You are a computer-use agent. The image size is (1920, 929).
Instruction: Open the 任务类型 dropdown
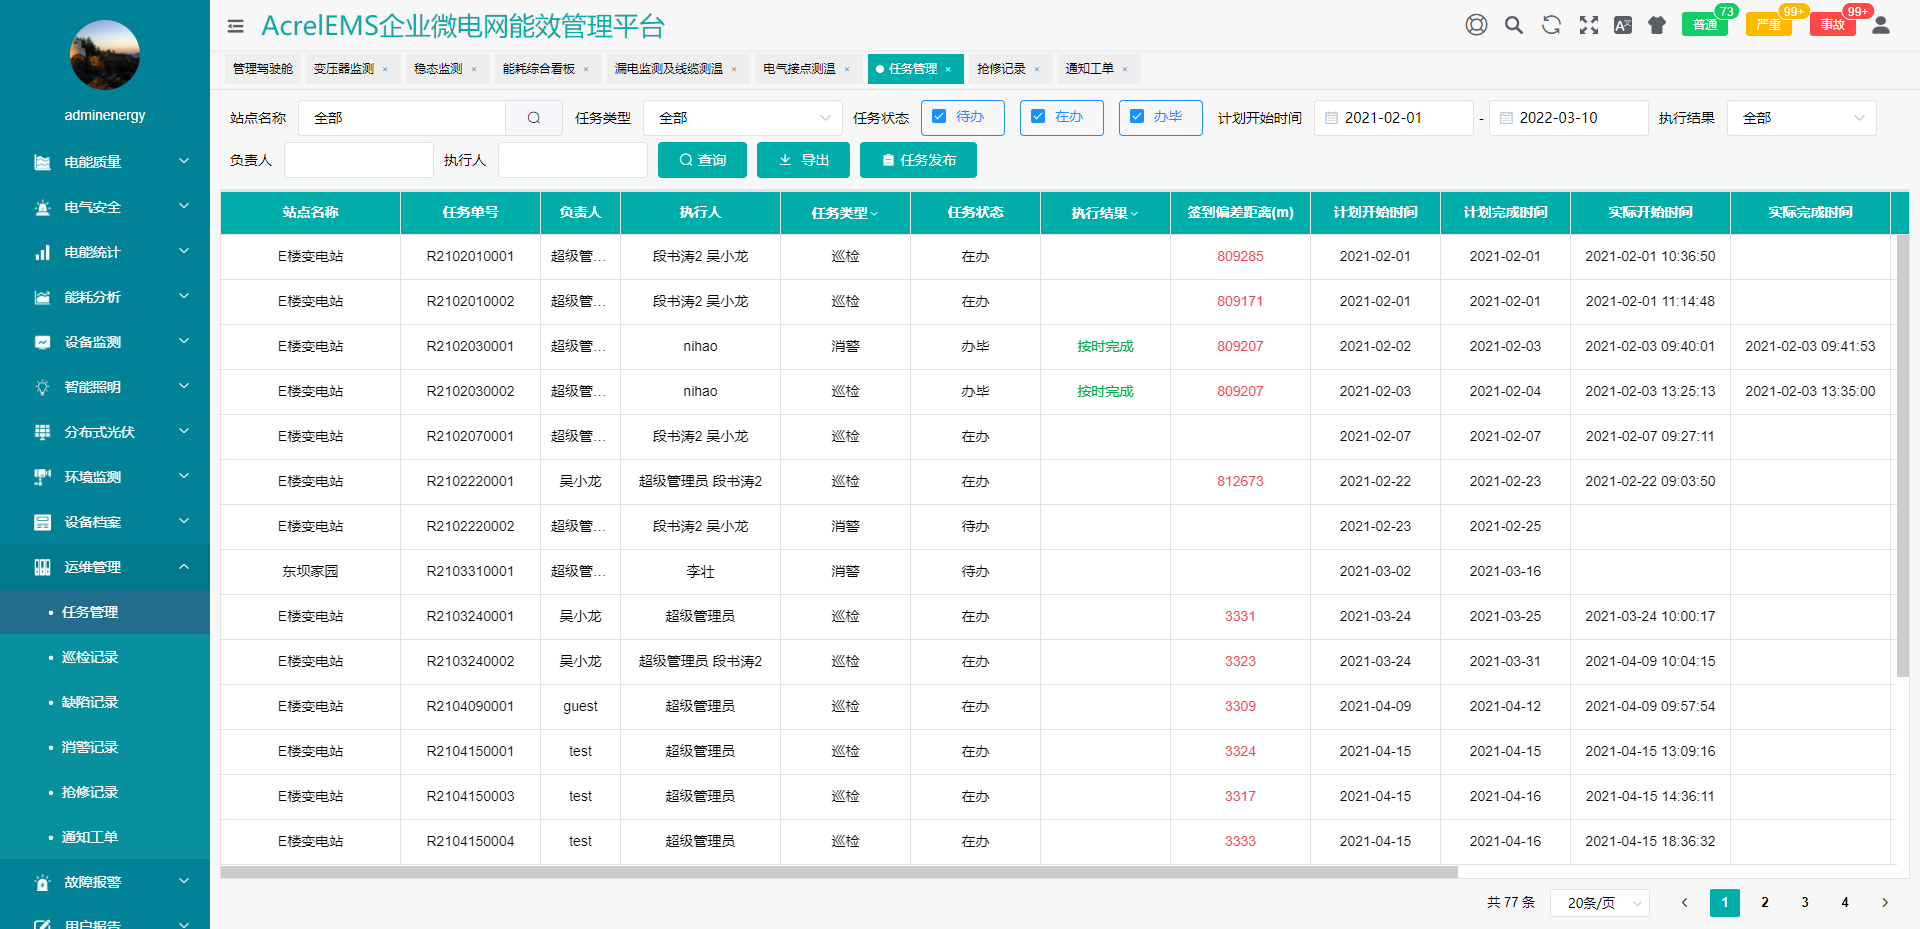[x=743, y=118]
